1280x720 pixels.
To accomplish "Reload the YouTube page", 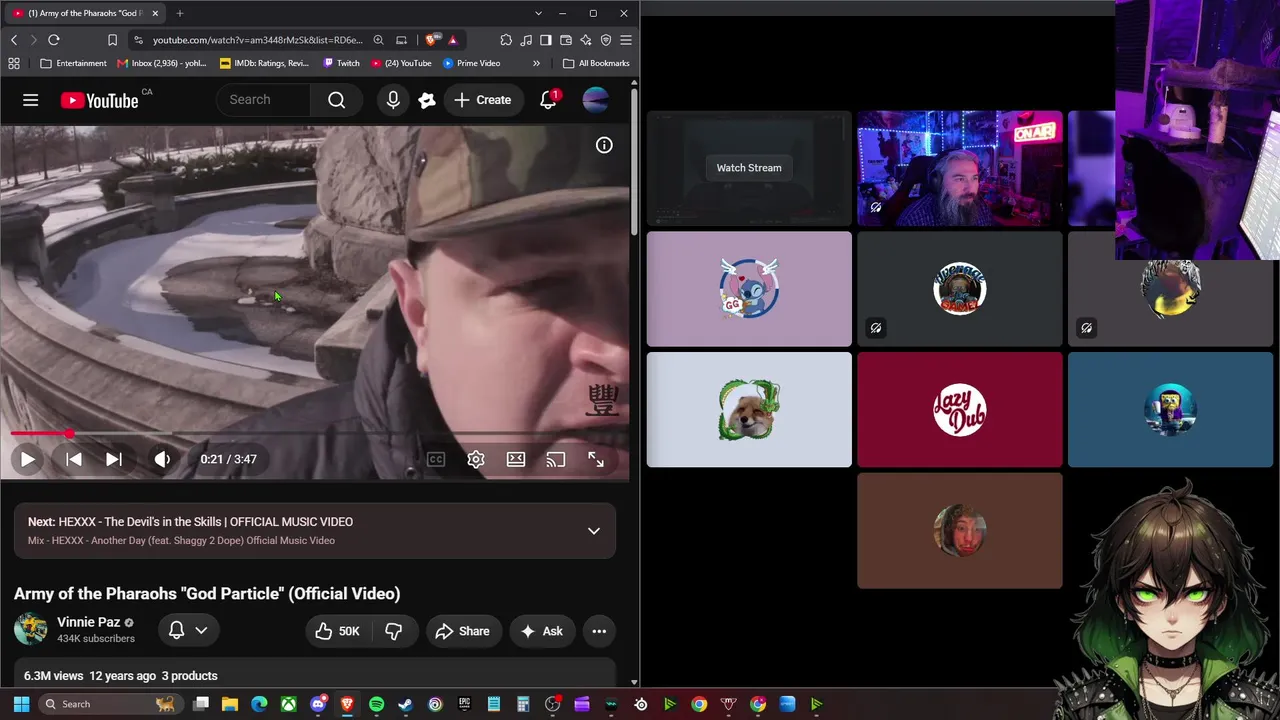I will pos(54,40).
